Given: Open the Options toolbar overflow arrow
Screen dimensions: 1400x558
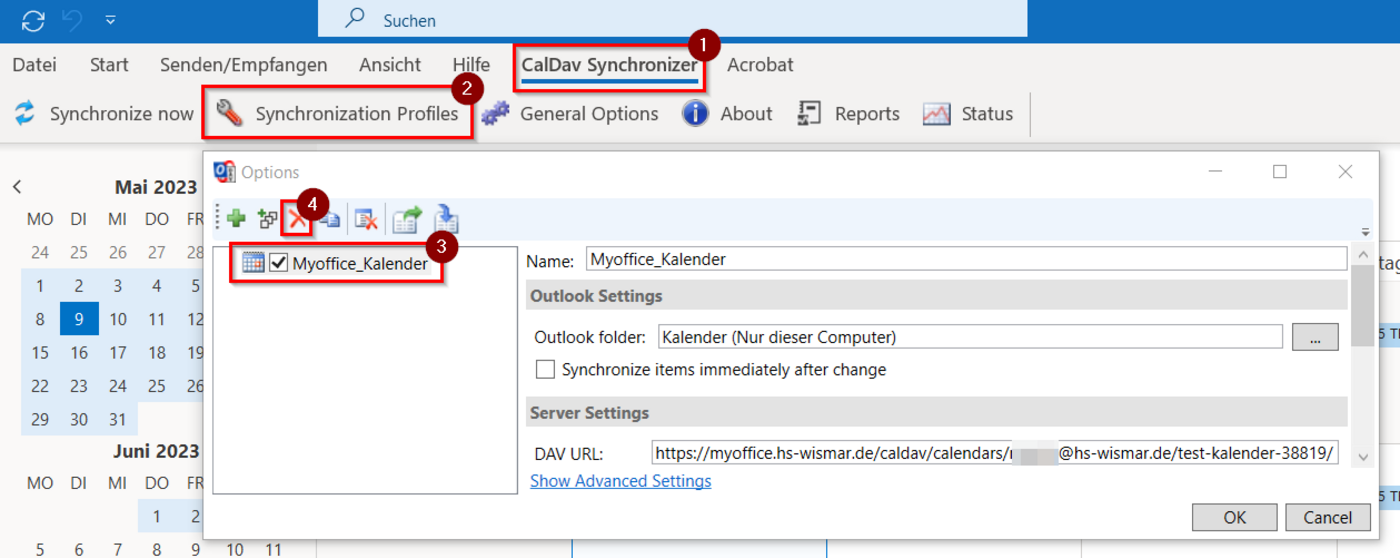Looking at the screenshot, I should click(1365, 232).
